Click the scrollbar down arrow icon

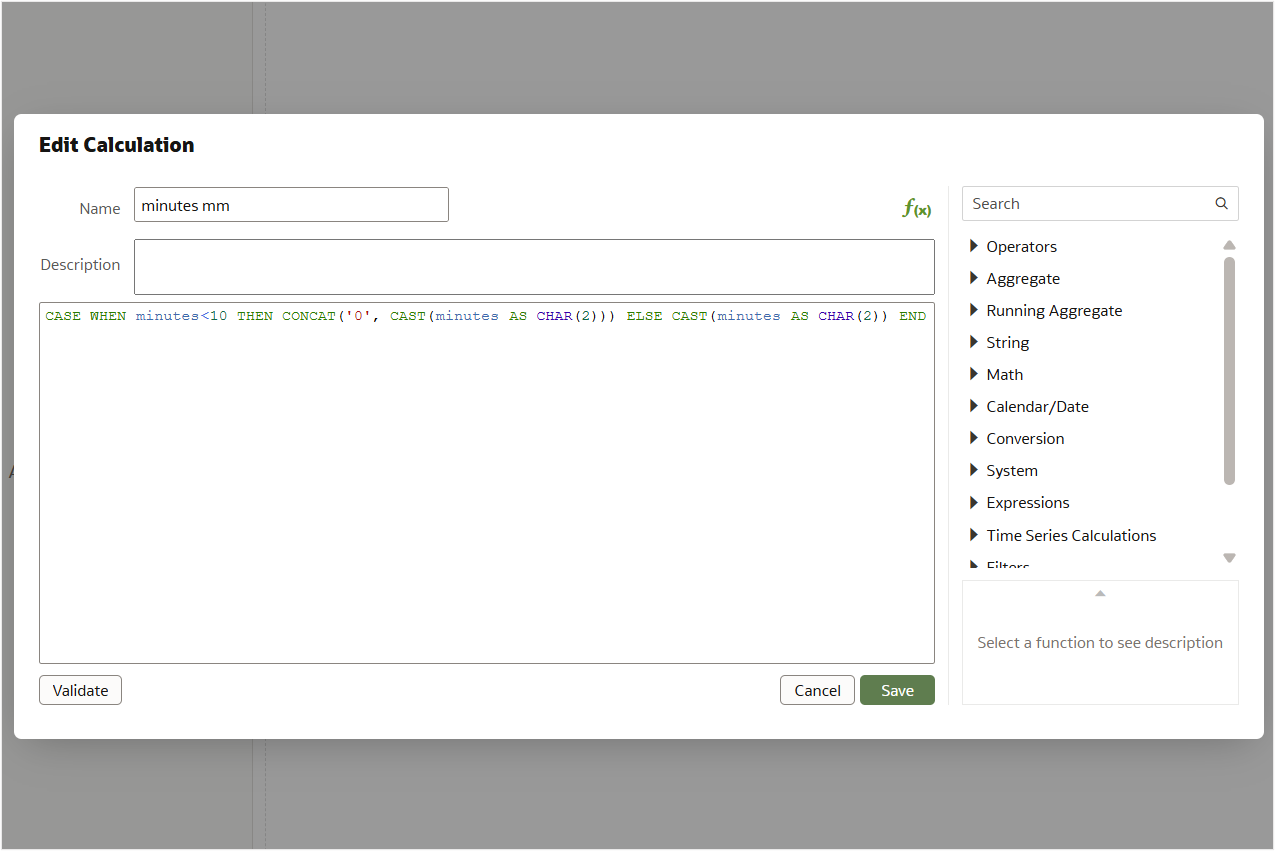coord(1229,558)
